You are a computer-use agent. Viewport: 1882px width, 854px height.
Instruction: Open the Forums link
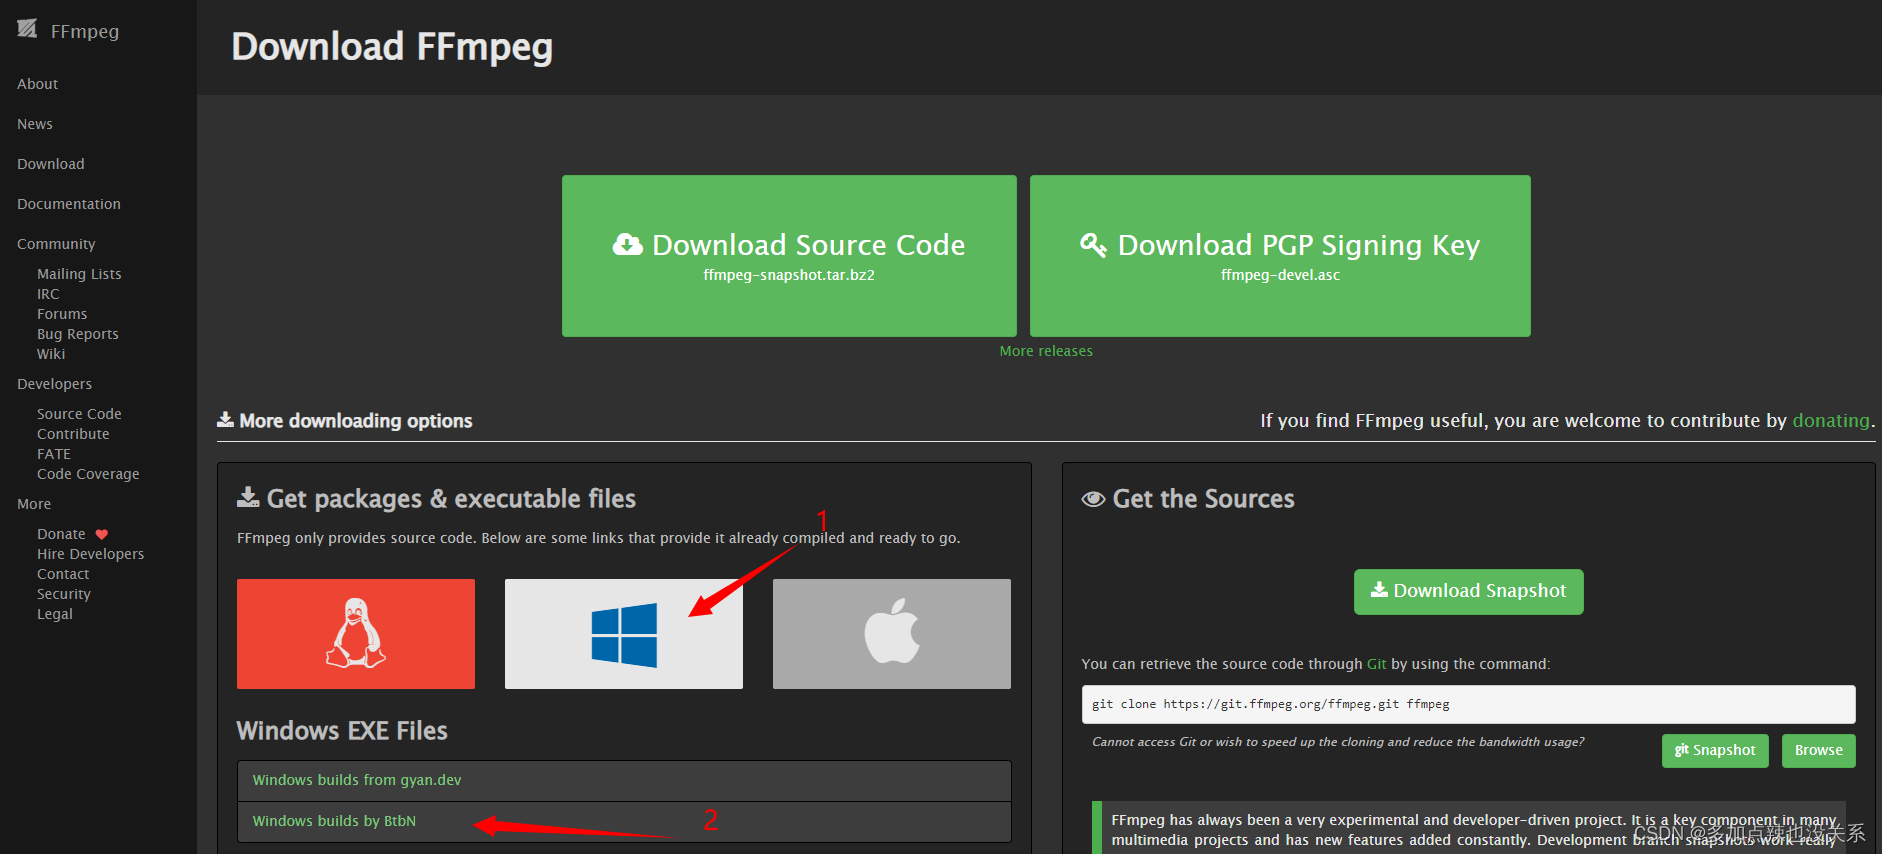pyautogui.click(x=62, y=314)
